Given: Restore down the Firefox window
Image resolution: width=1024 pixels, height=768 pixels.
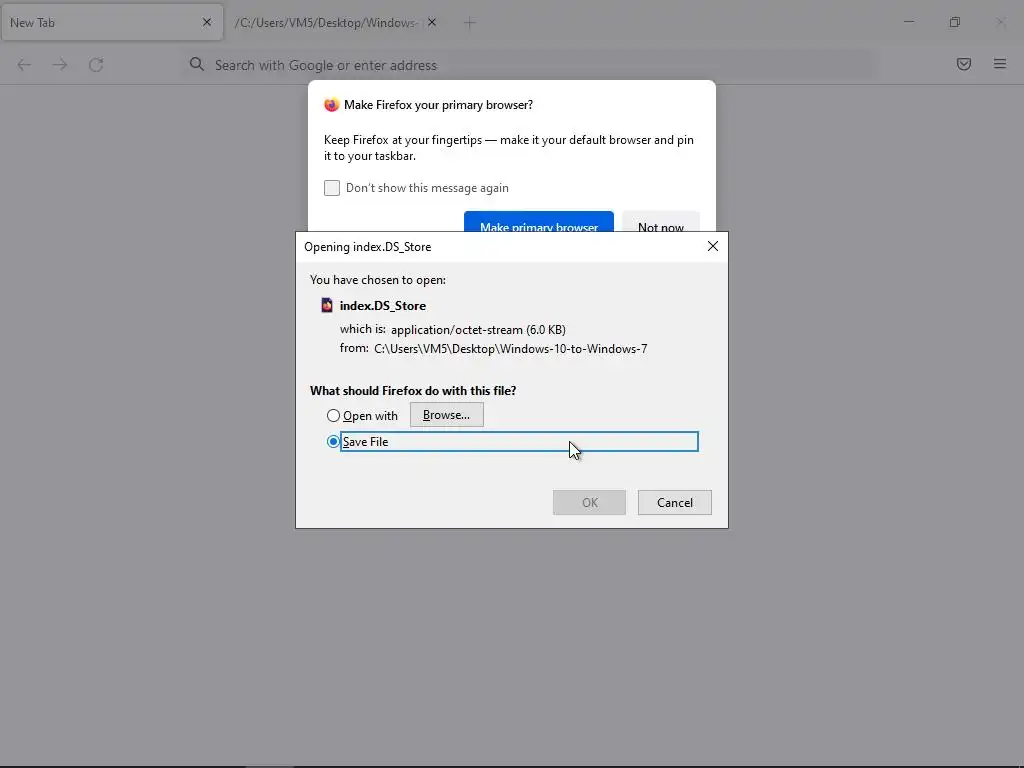Looking at the screenshot, I should point(955,22).
